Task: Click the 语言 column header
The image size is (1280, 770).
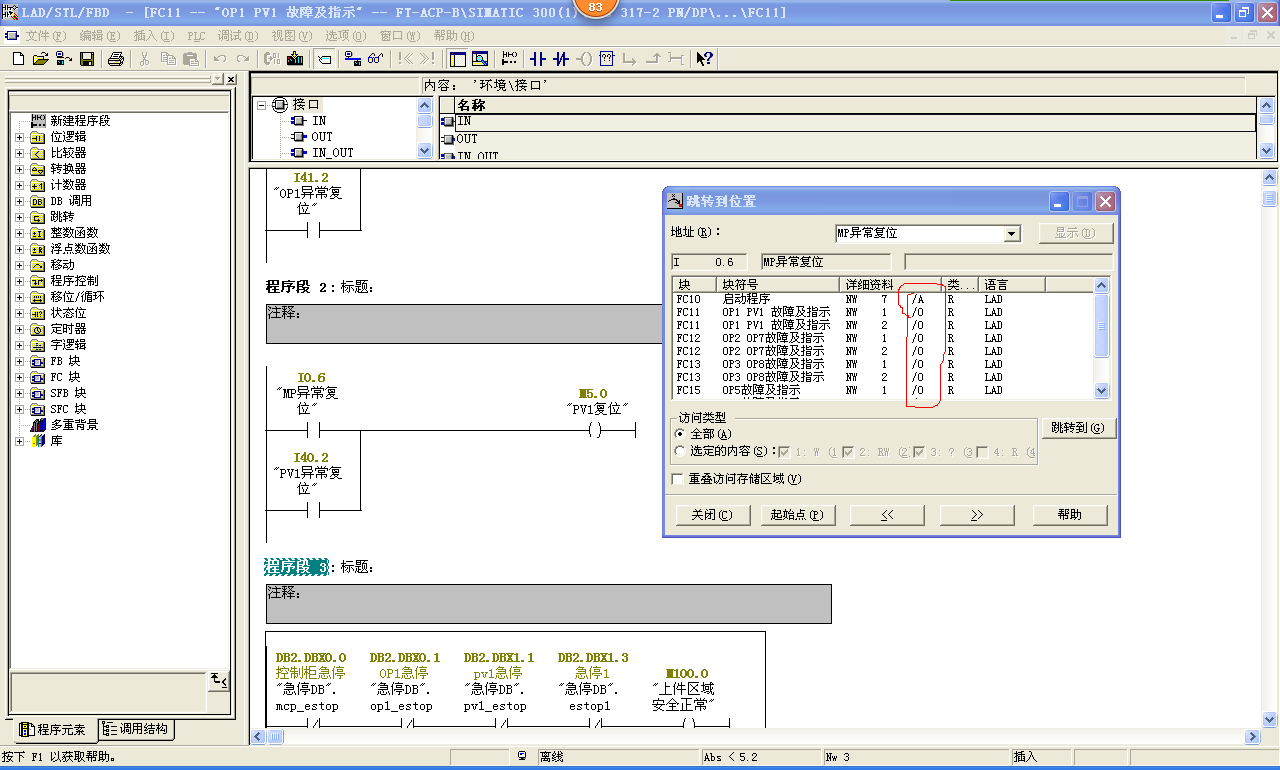Action: [x=1012, y=285]
